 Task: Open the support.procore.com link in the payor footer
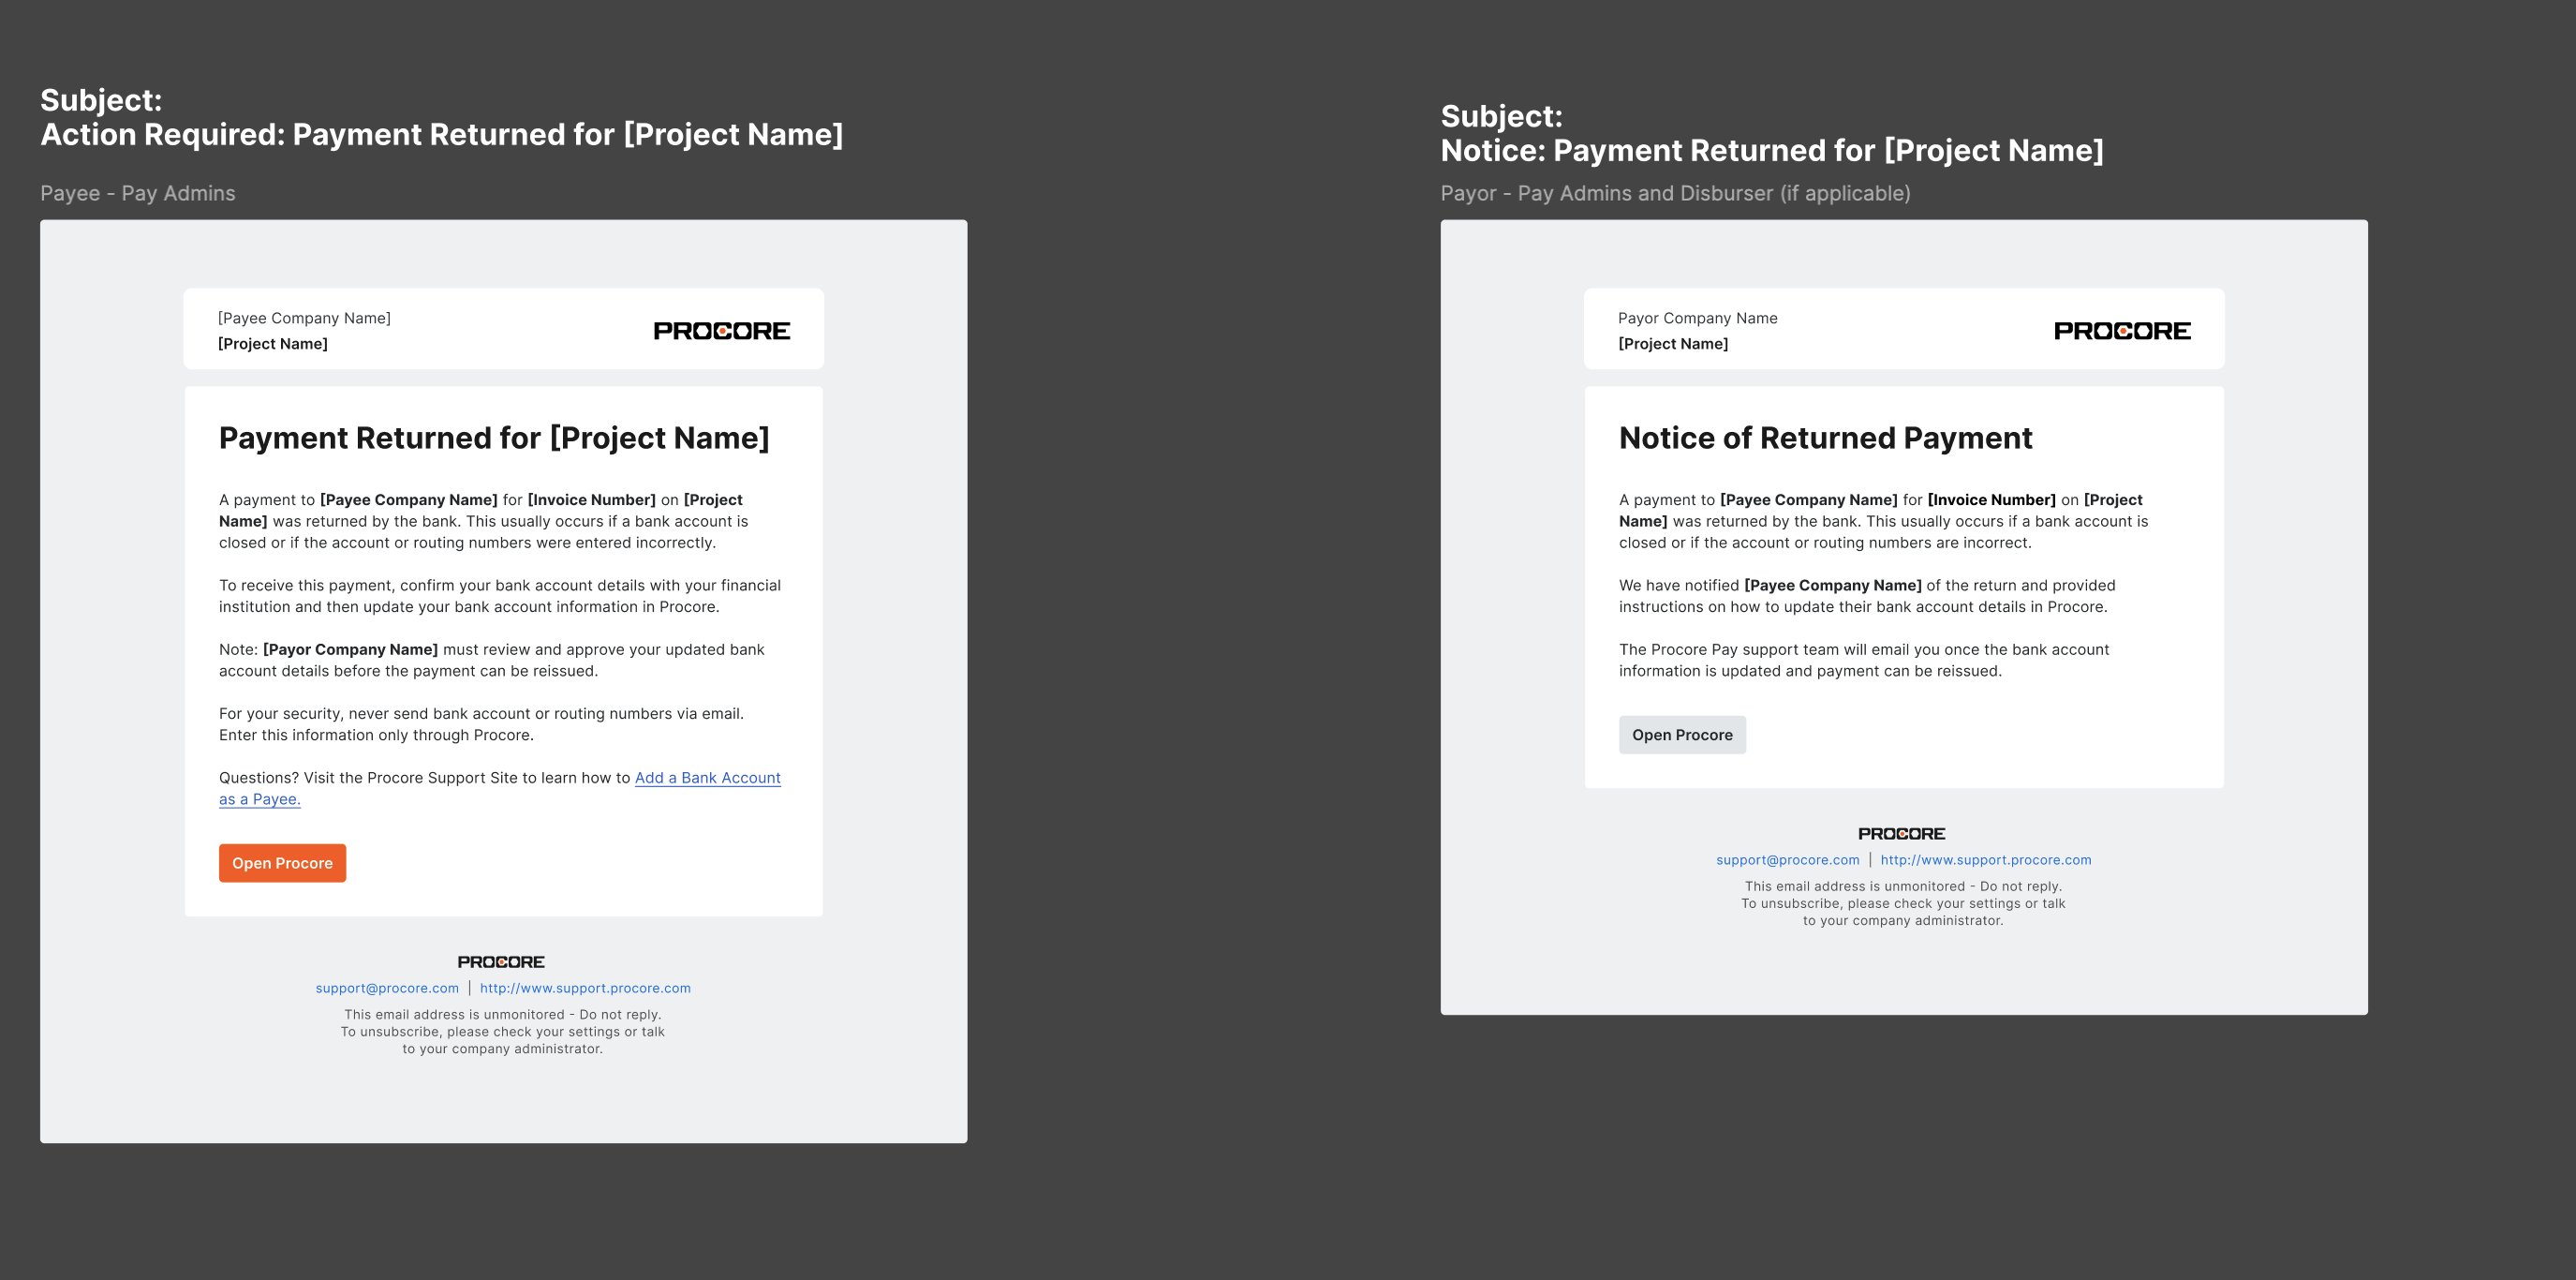coord(1985,860)
